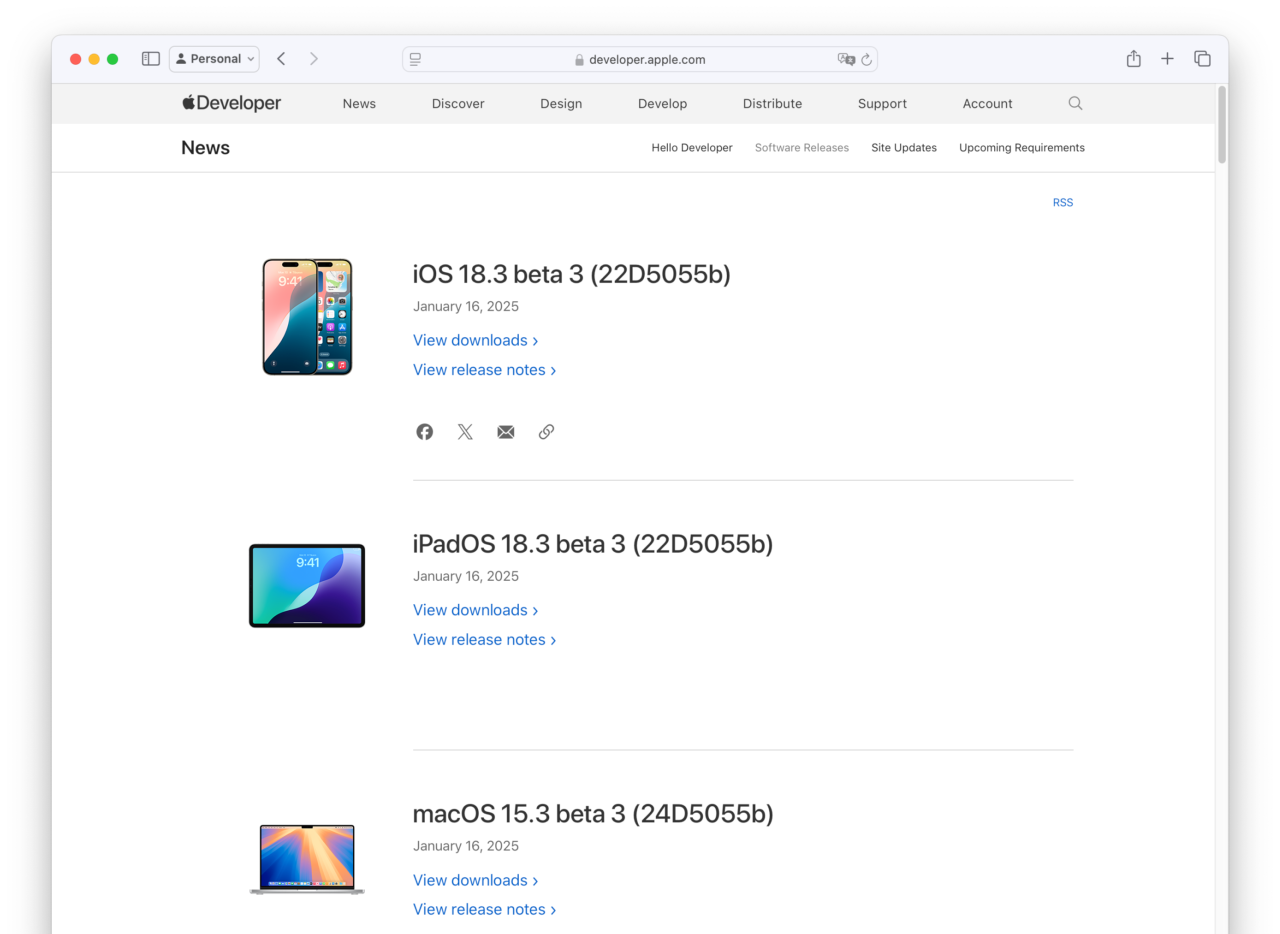
Task: Go back to the previous page
Action: [x=281, y=59]
